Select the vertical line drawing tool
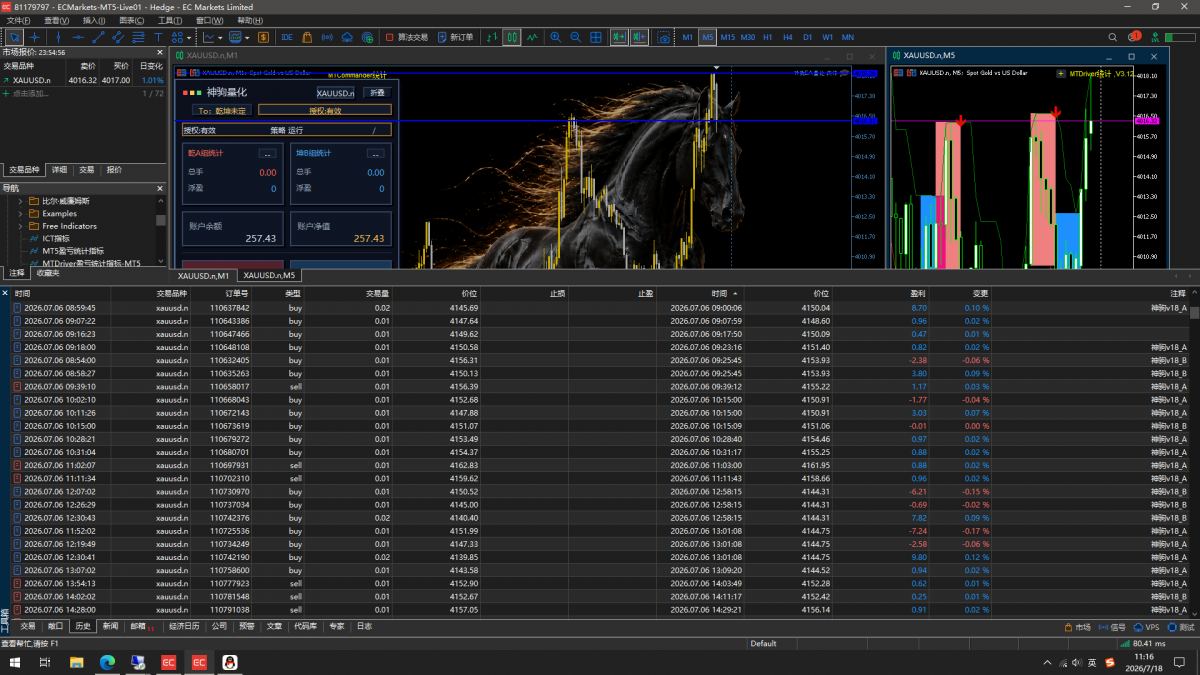Viewport: 1200px width, 675px height. point(57,37)
